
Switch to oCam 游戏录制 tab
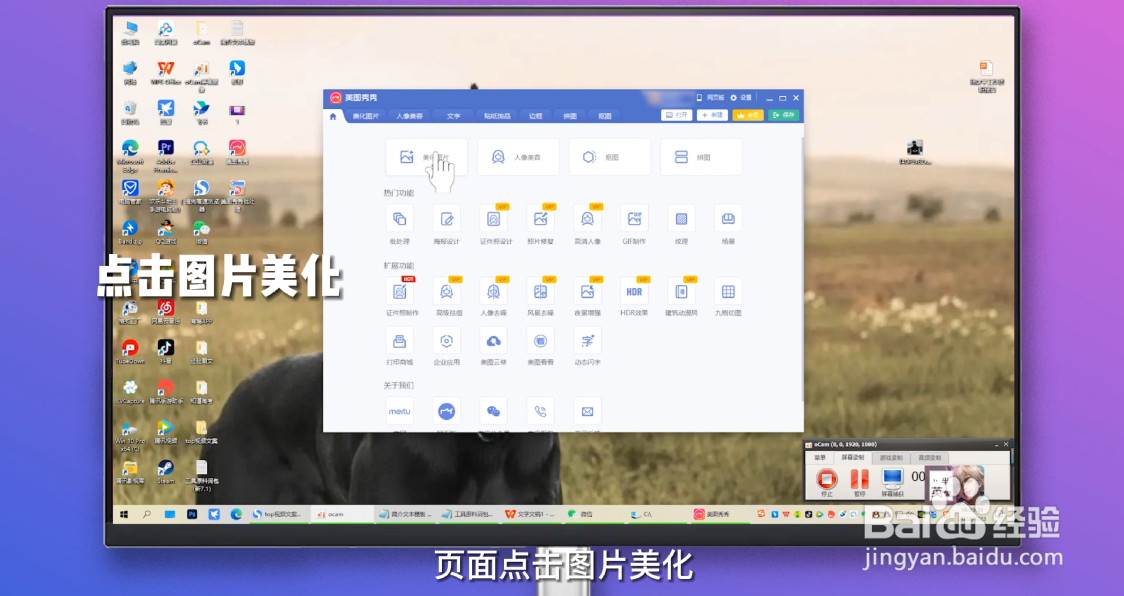(x=891, y=458)
